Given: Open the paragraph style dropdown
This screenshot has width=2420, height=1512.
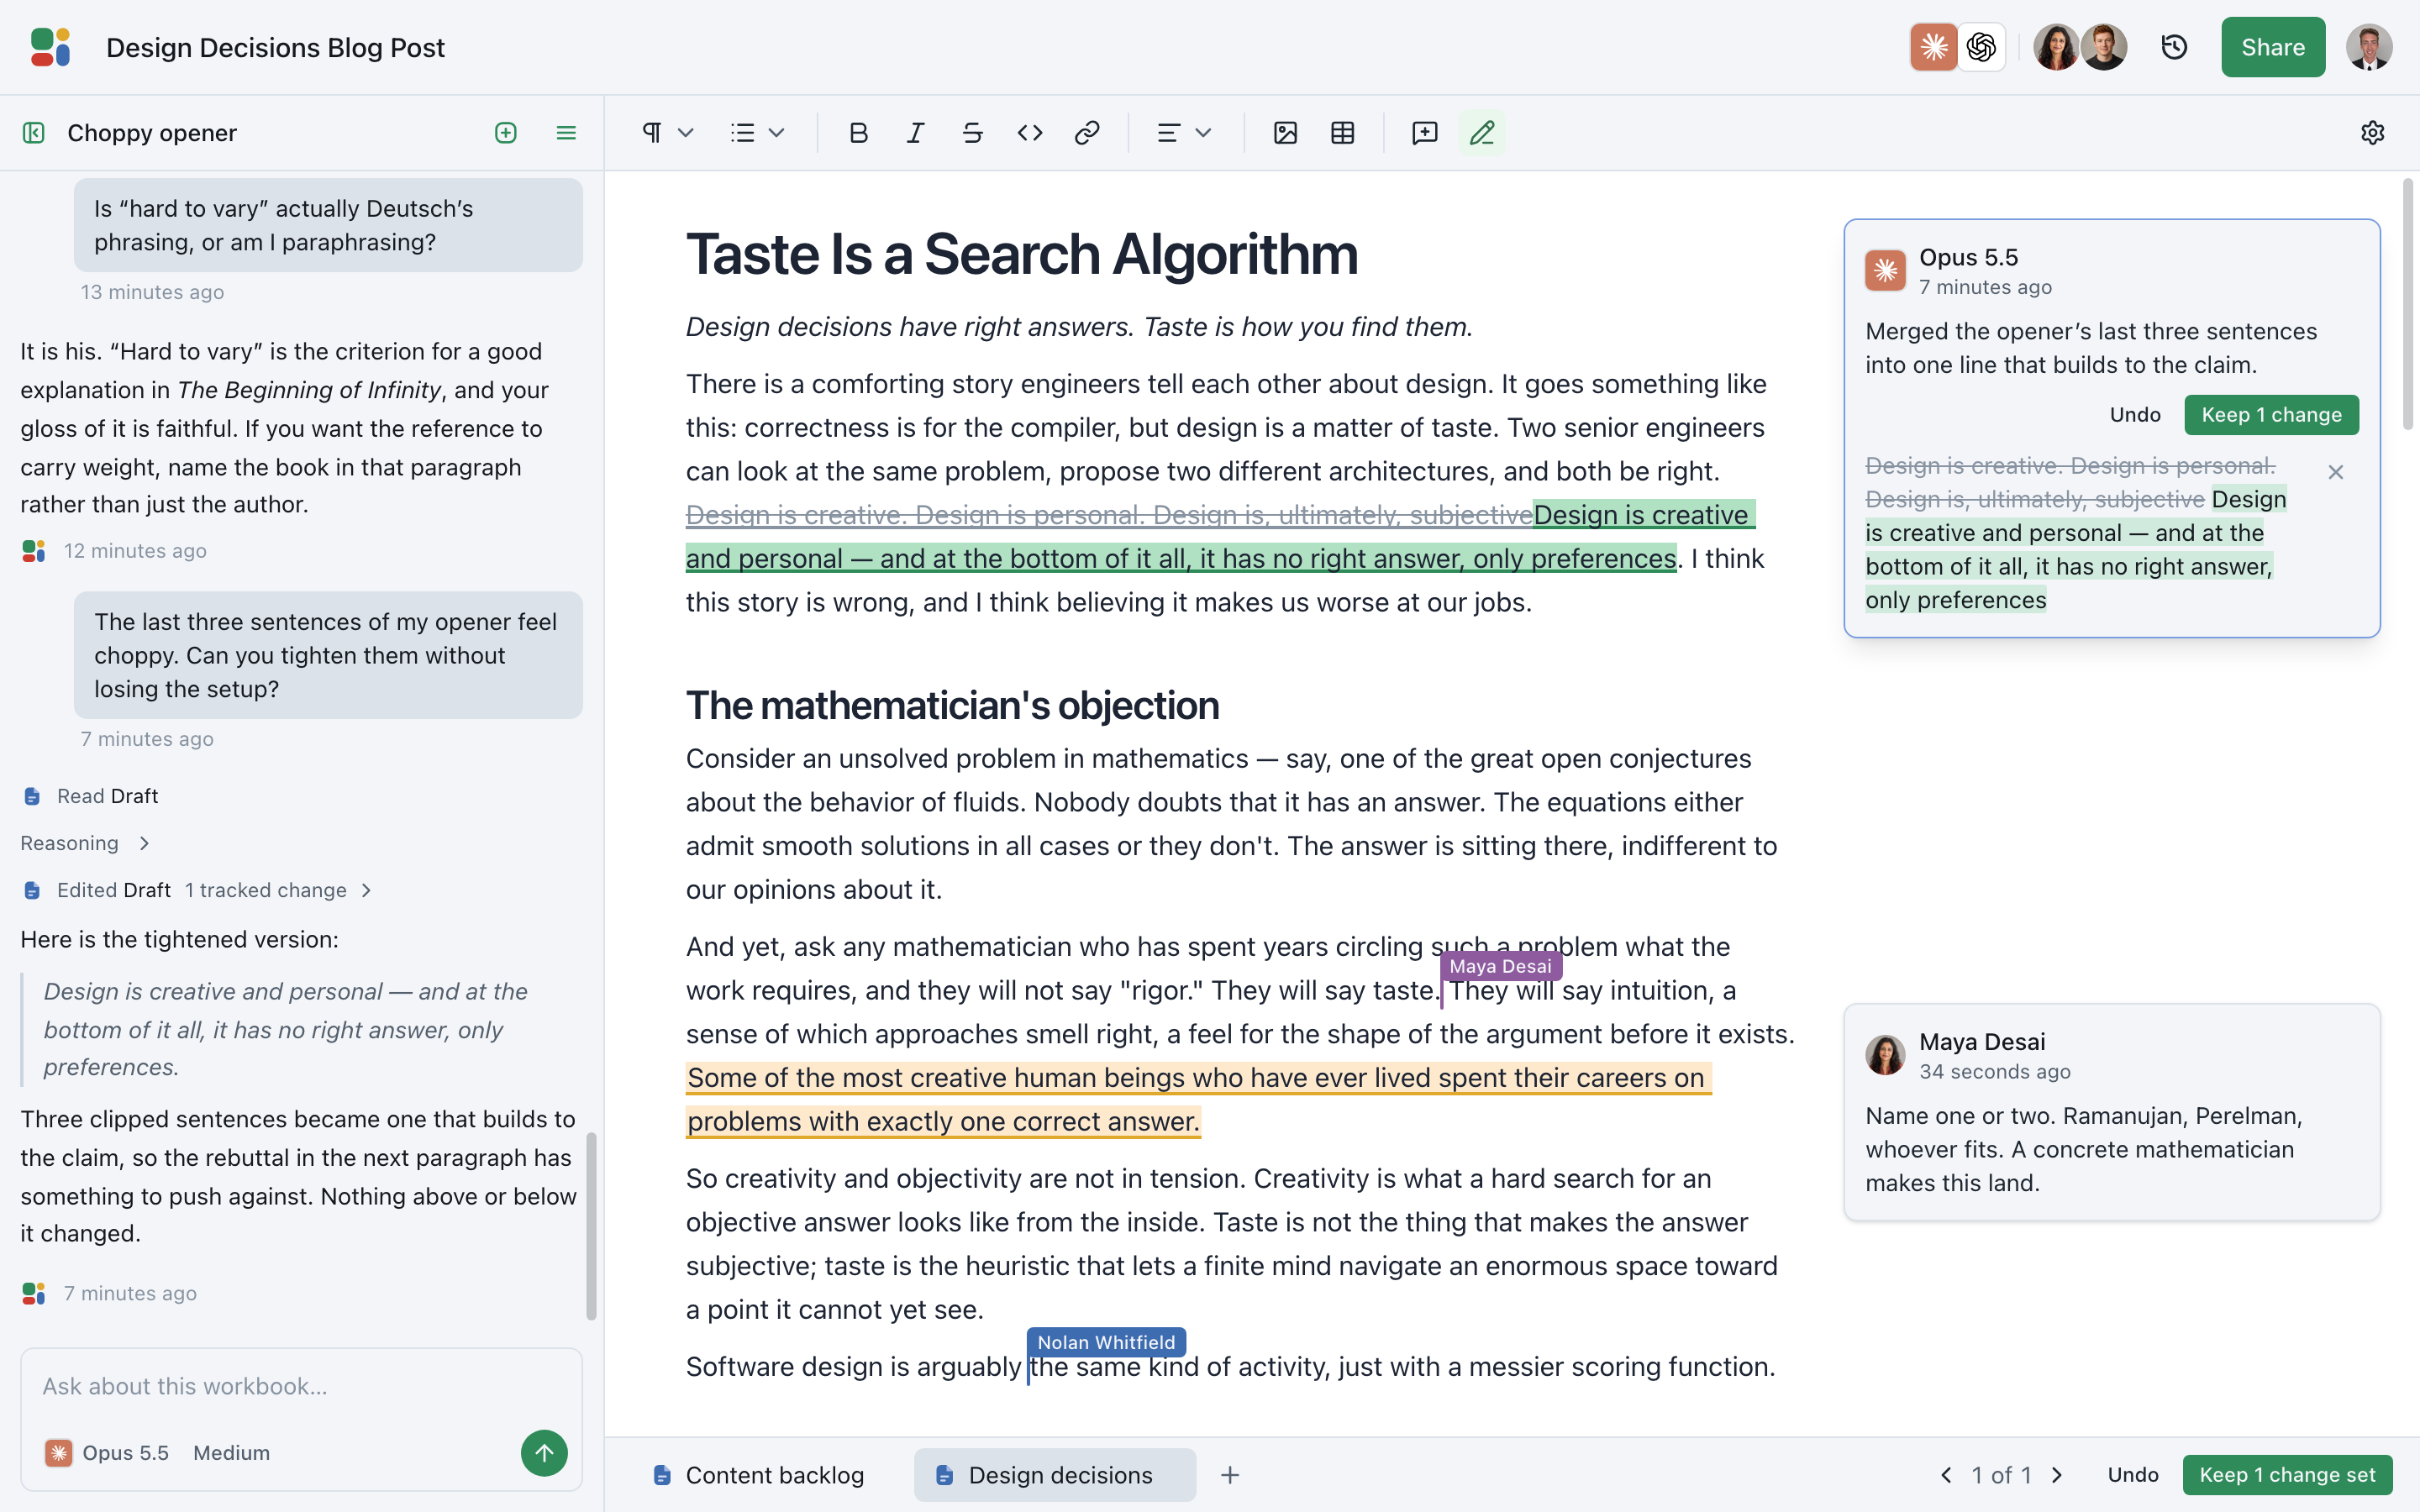Looking at the screenshot, I should [667, 133].
